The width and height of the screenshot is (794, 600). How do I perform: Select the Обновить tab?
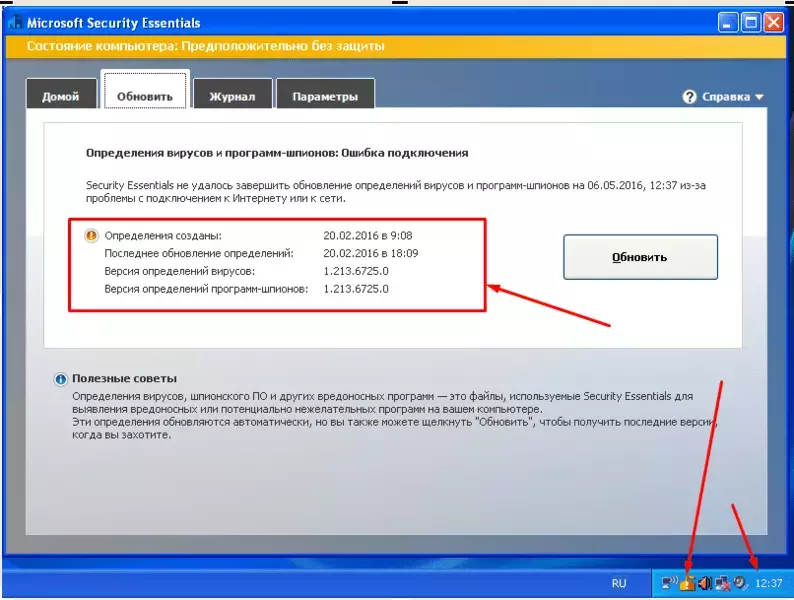tap(145, 91)
